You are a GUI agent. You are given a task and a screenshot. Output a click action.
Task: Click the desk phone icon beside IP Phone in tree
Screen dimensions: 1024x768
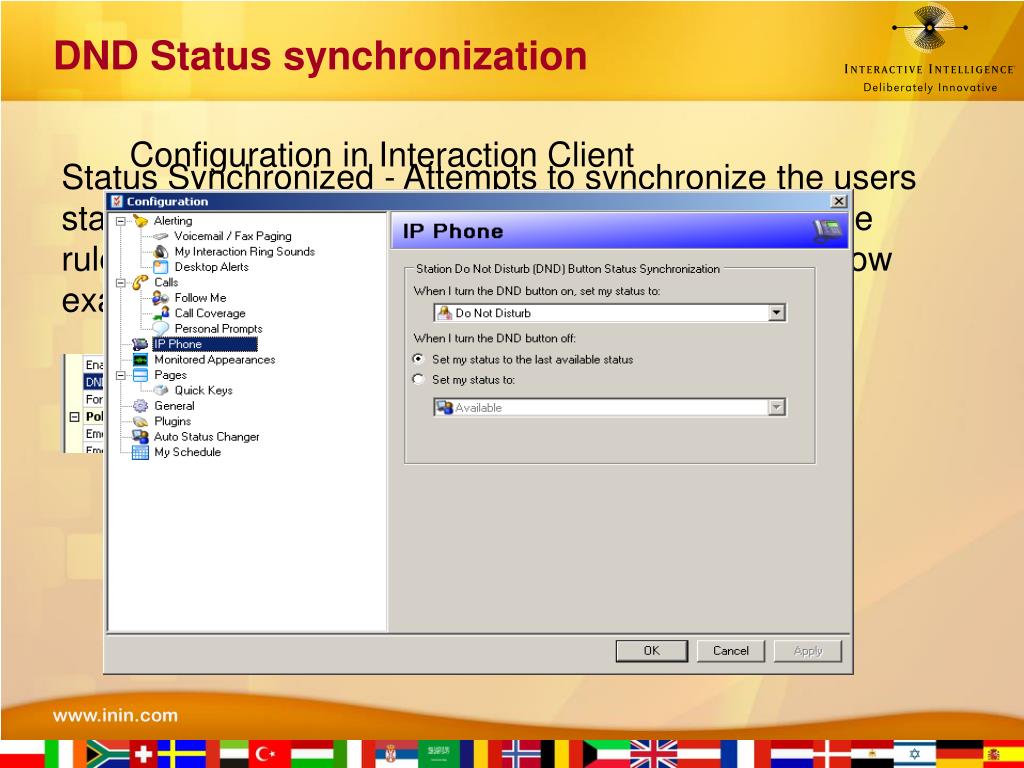(x=140, y=344)
